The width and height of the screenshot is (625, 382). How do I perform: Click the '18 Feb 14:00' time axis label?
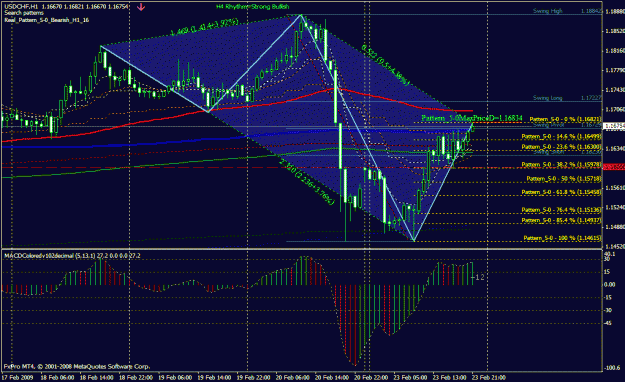coord(96,377)
